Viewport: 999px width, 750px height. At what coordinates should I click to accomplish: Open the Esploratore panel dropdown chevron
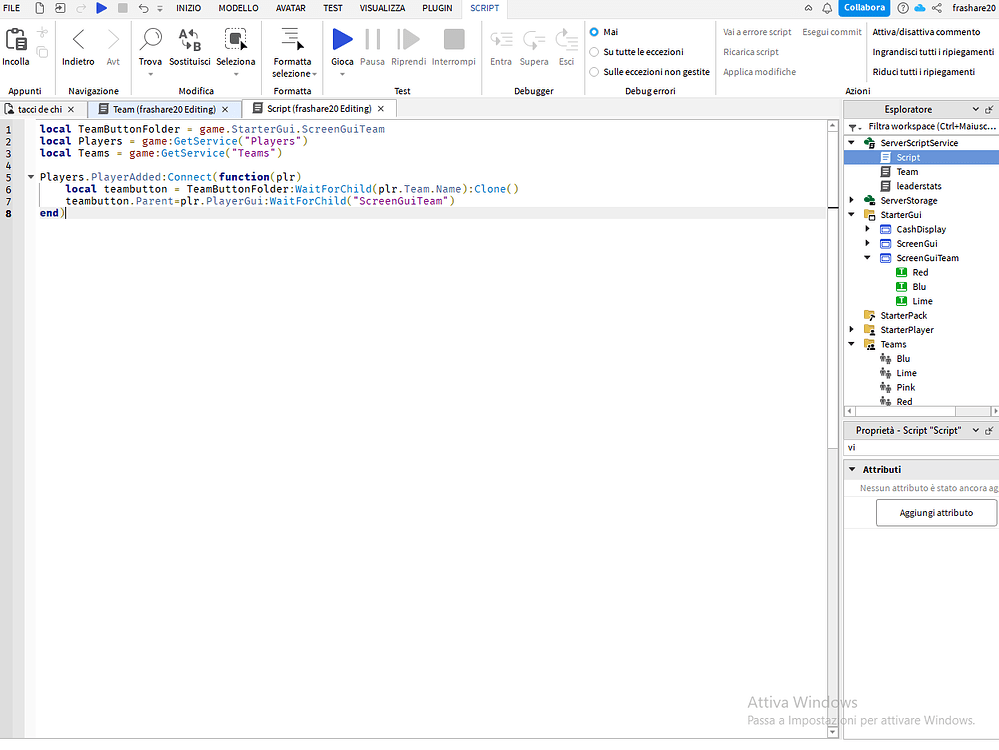click(975, 110)
